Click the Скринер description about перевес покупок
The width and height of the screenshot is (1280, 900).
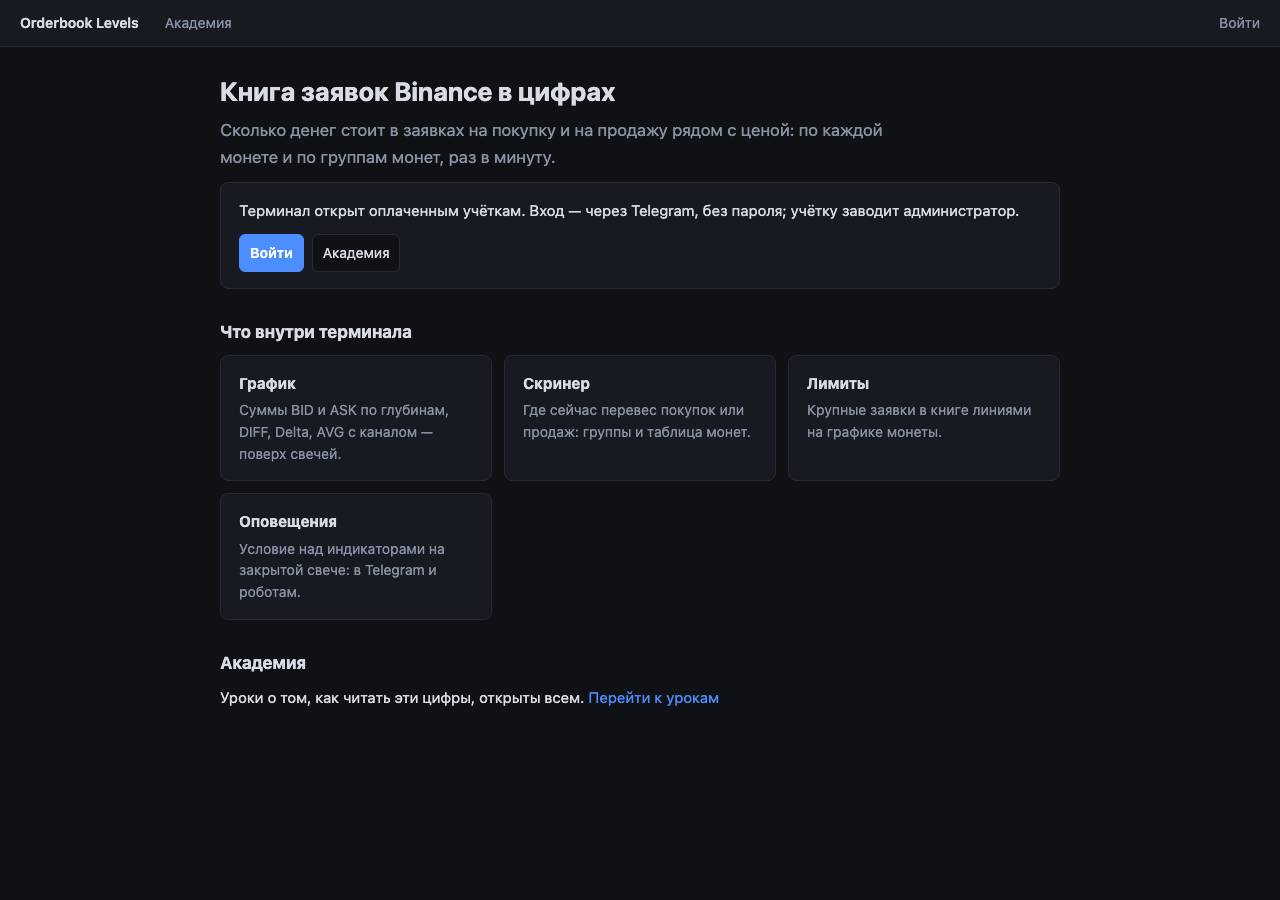pos(637,421)
